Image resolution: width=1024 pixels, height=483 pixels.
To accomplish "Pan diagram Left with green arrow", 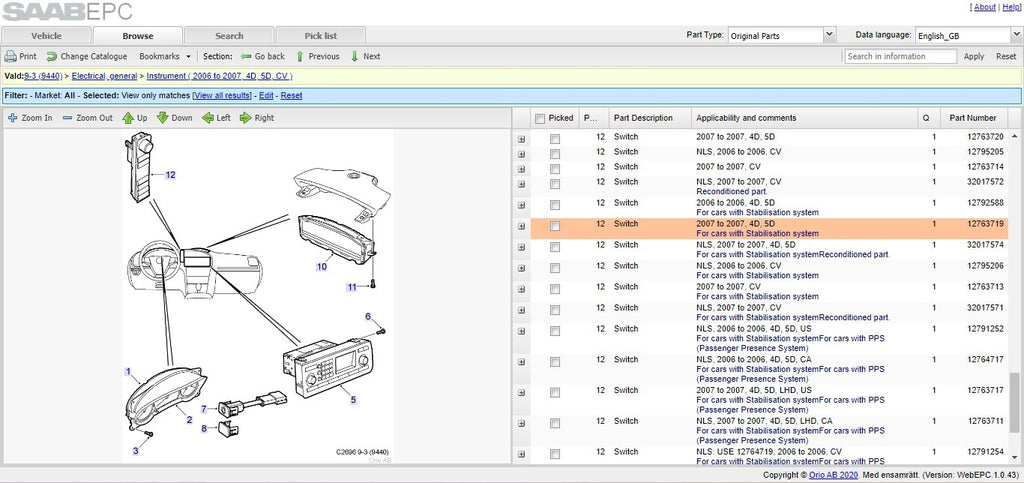I will (x=208, y=118).
